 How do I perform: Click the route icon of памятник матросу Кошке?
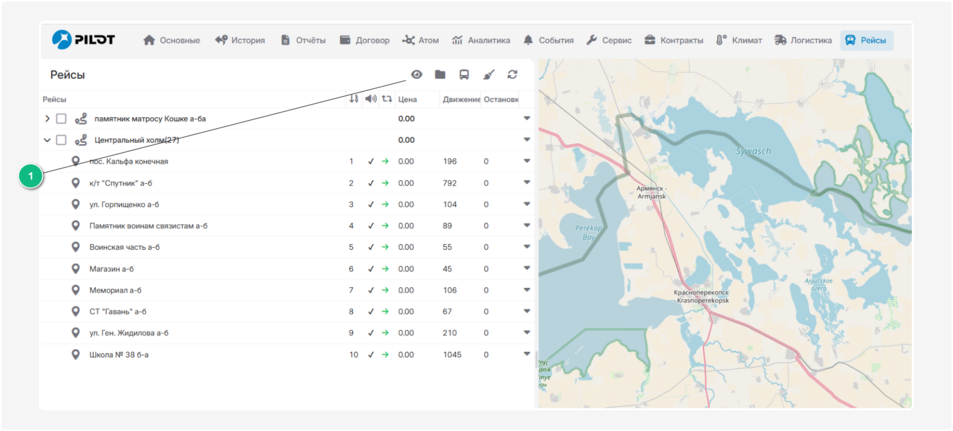click(81, 119)
